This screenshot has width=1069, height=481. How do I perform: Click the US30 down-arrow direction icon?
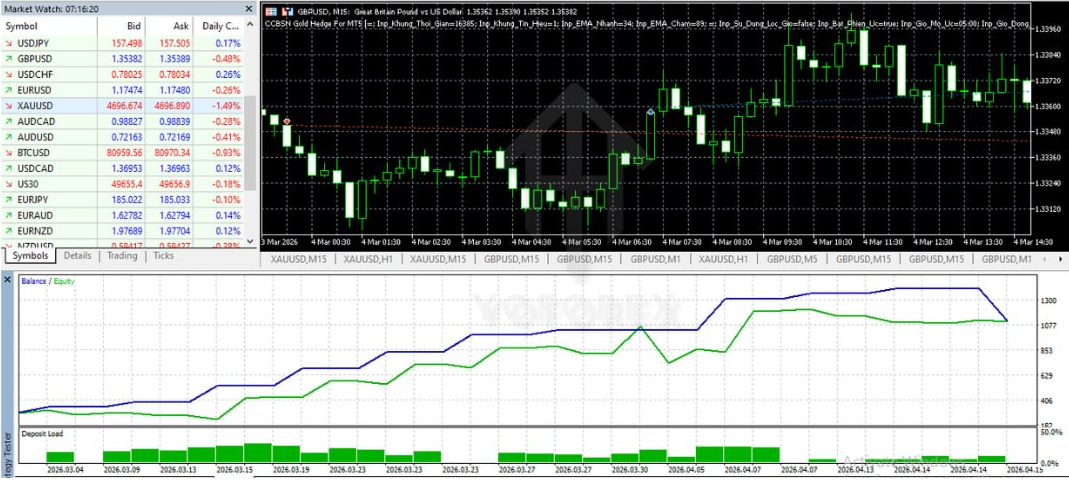[10, 184]
